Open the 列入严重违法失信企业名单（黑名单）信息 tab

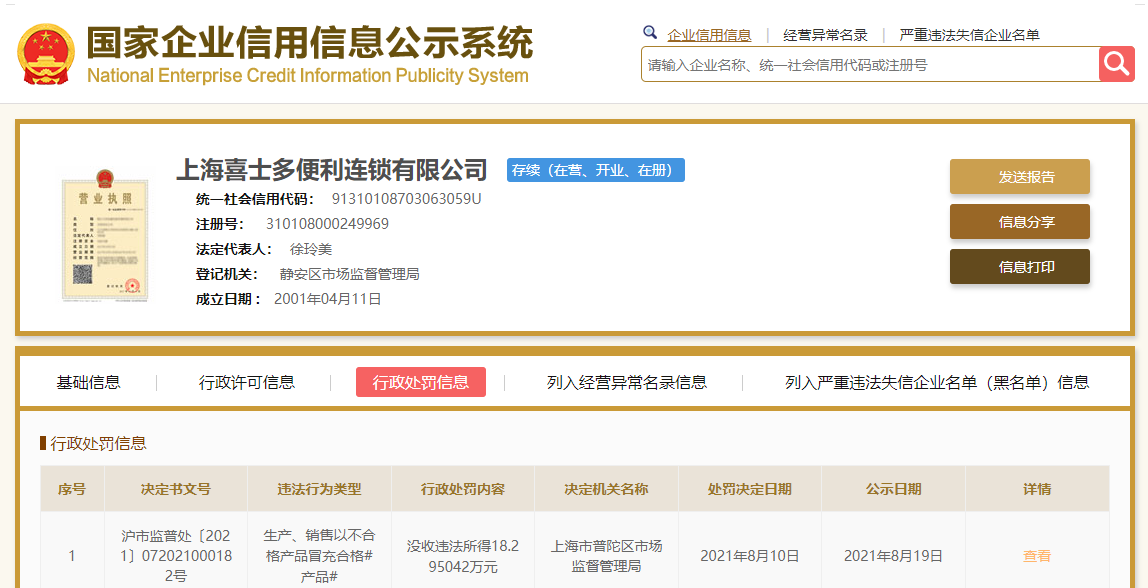coord(937,382)
